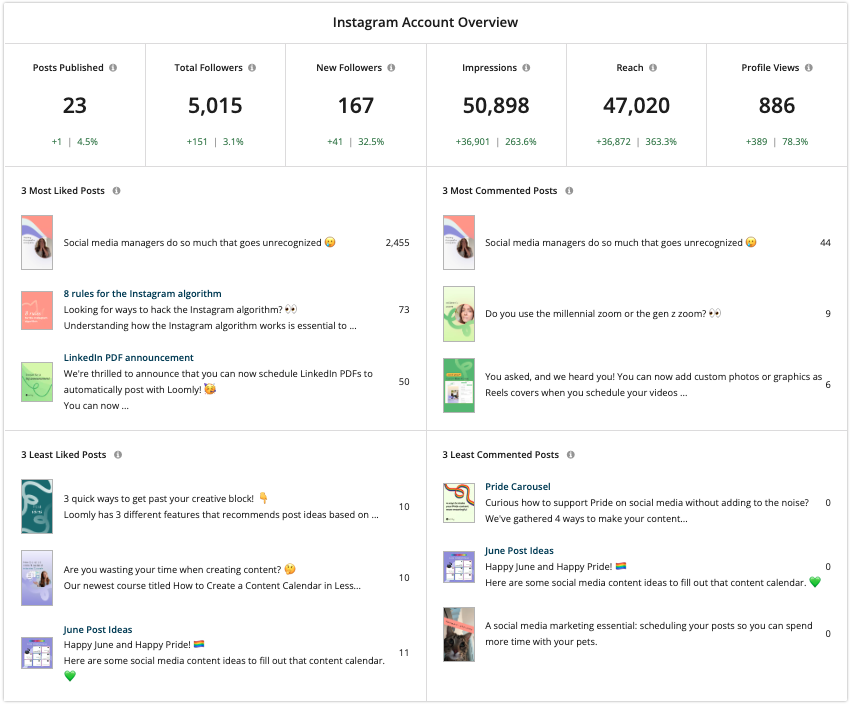Open the Pride Carousel post link
This screenshot has width=854, height=707.
518,486
